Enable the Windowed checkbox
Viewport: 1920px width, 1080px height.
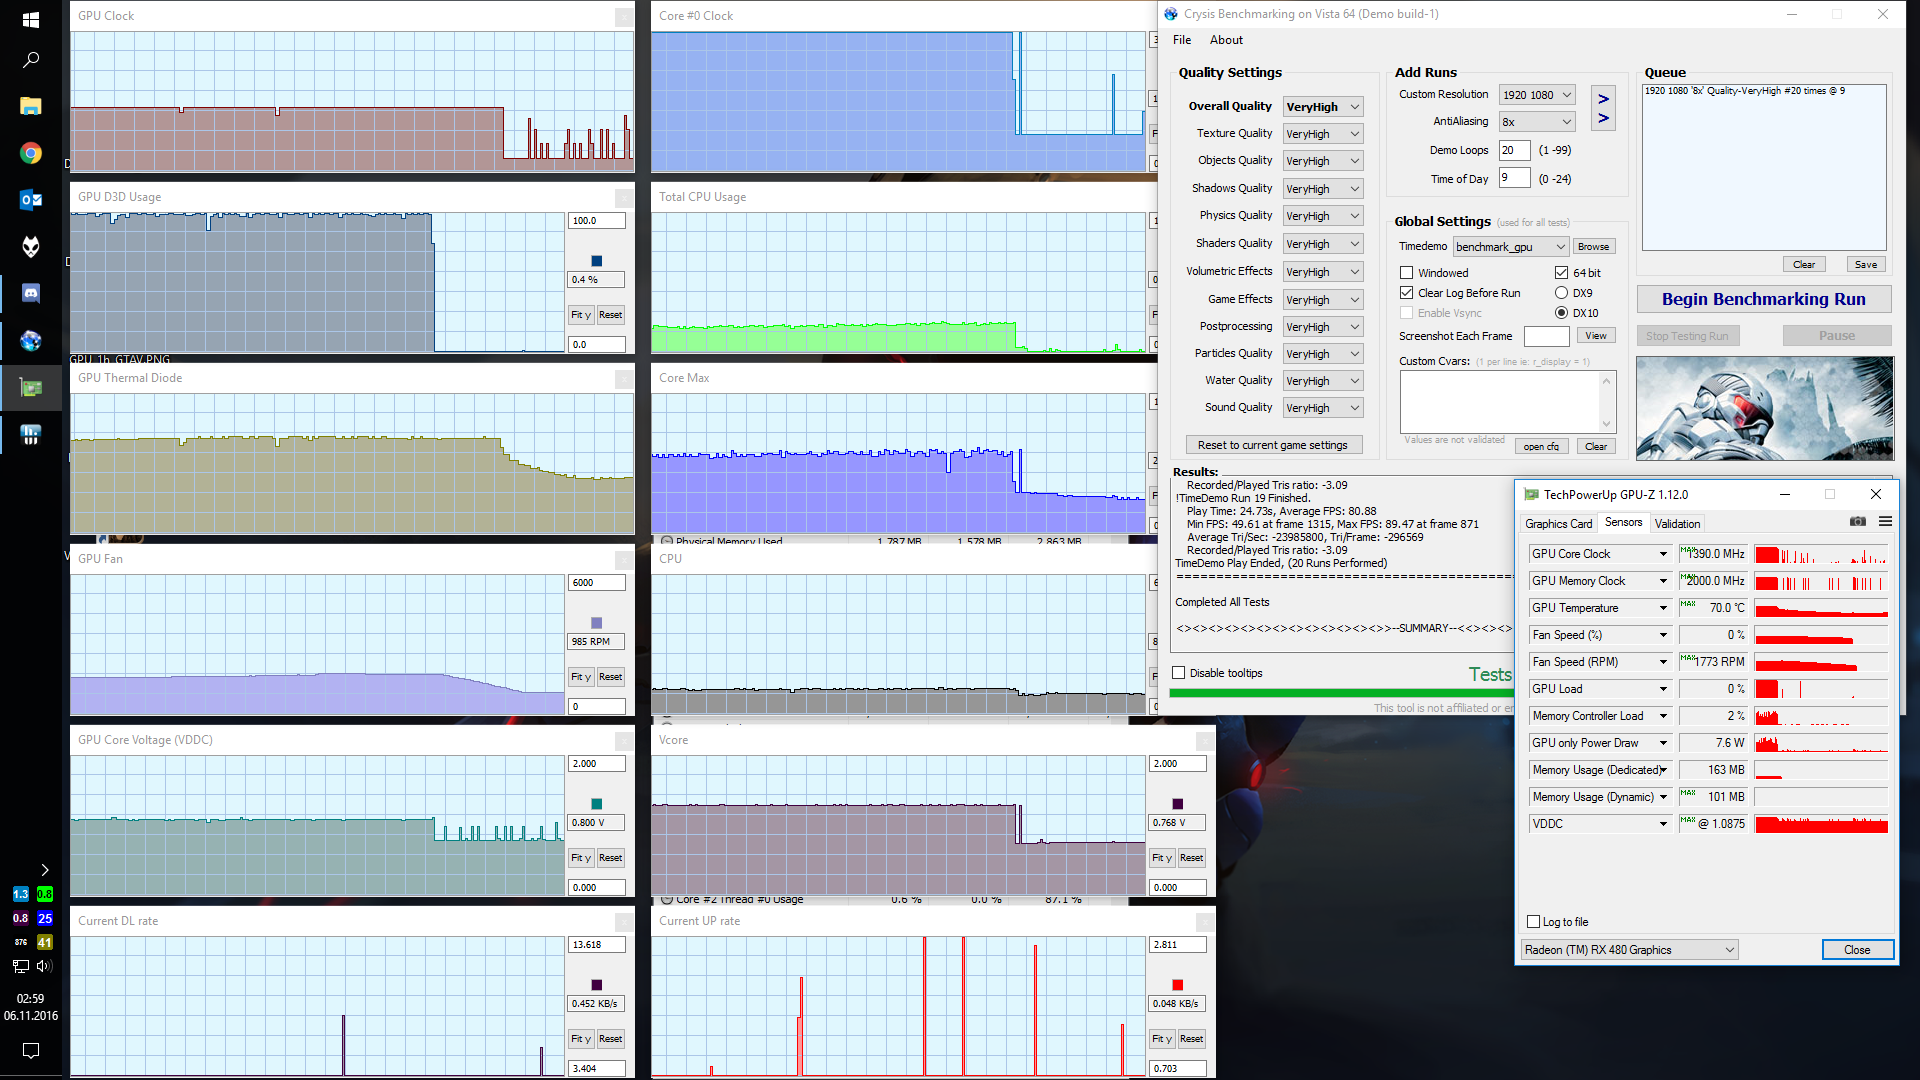[1407, 273]
